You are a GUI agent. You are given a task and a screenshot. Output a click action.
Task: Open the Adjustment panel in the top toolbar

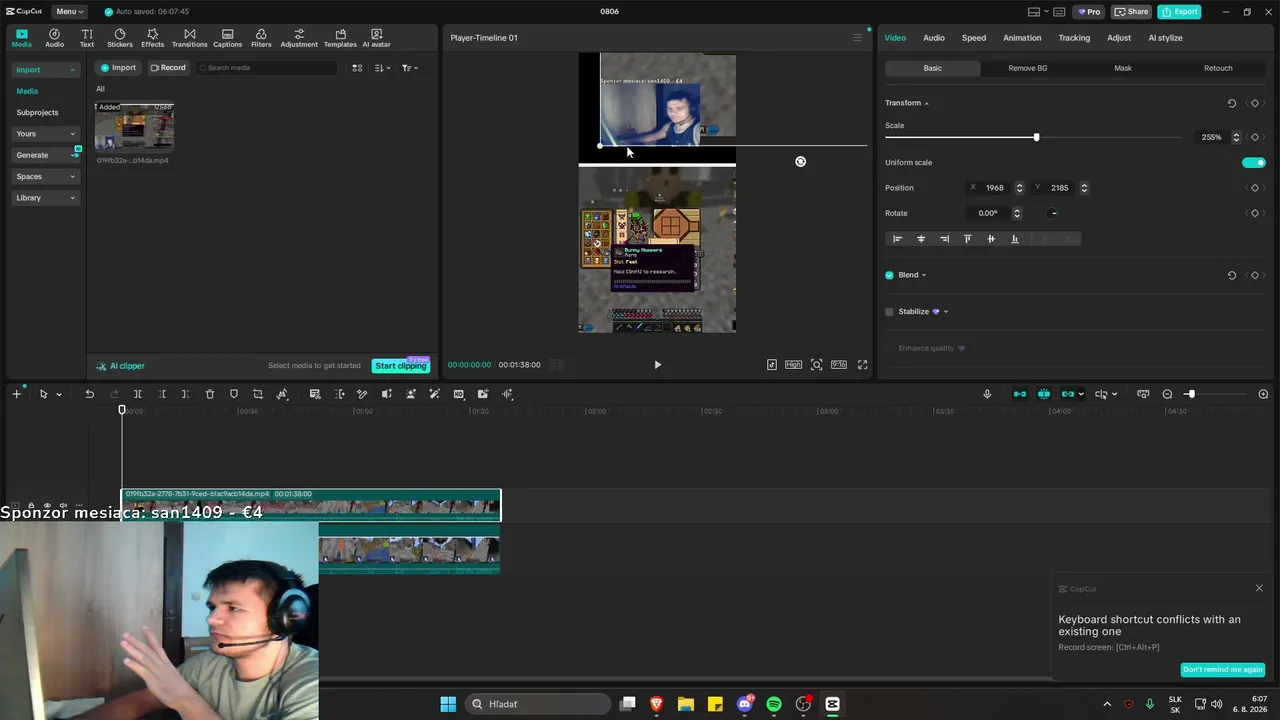[x=299, y=38]
